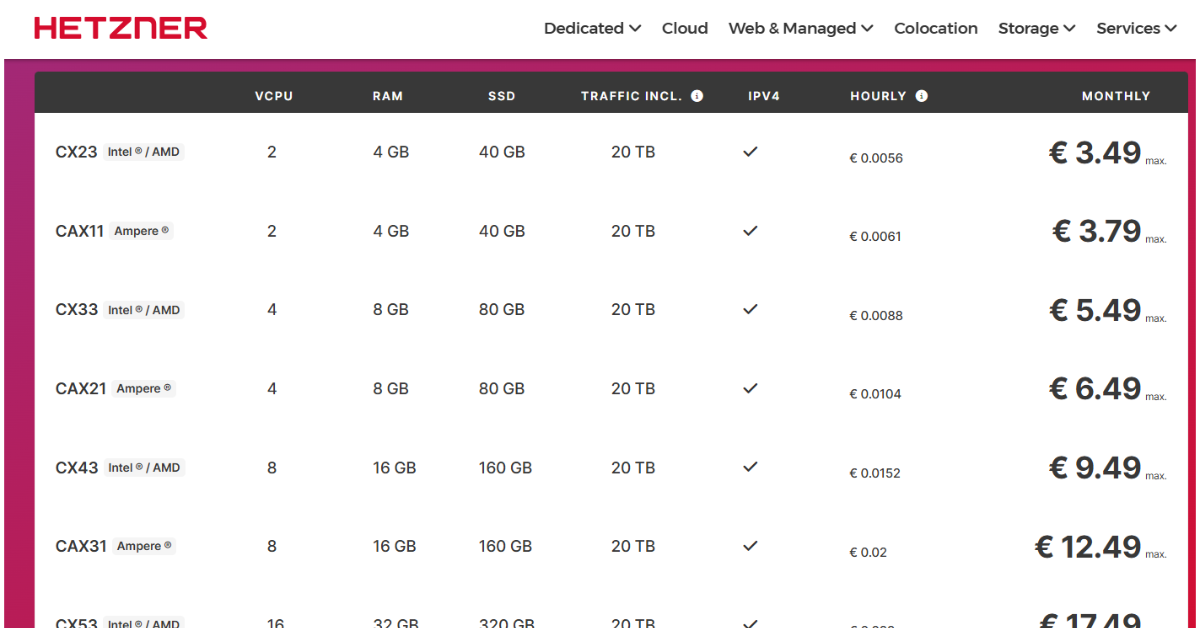1200x628 pixels.
Task: Open the Colocation page
Action: (936, 28)
